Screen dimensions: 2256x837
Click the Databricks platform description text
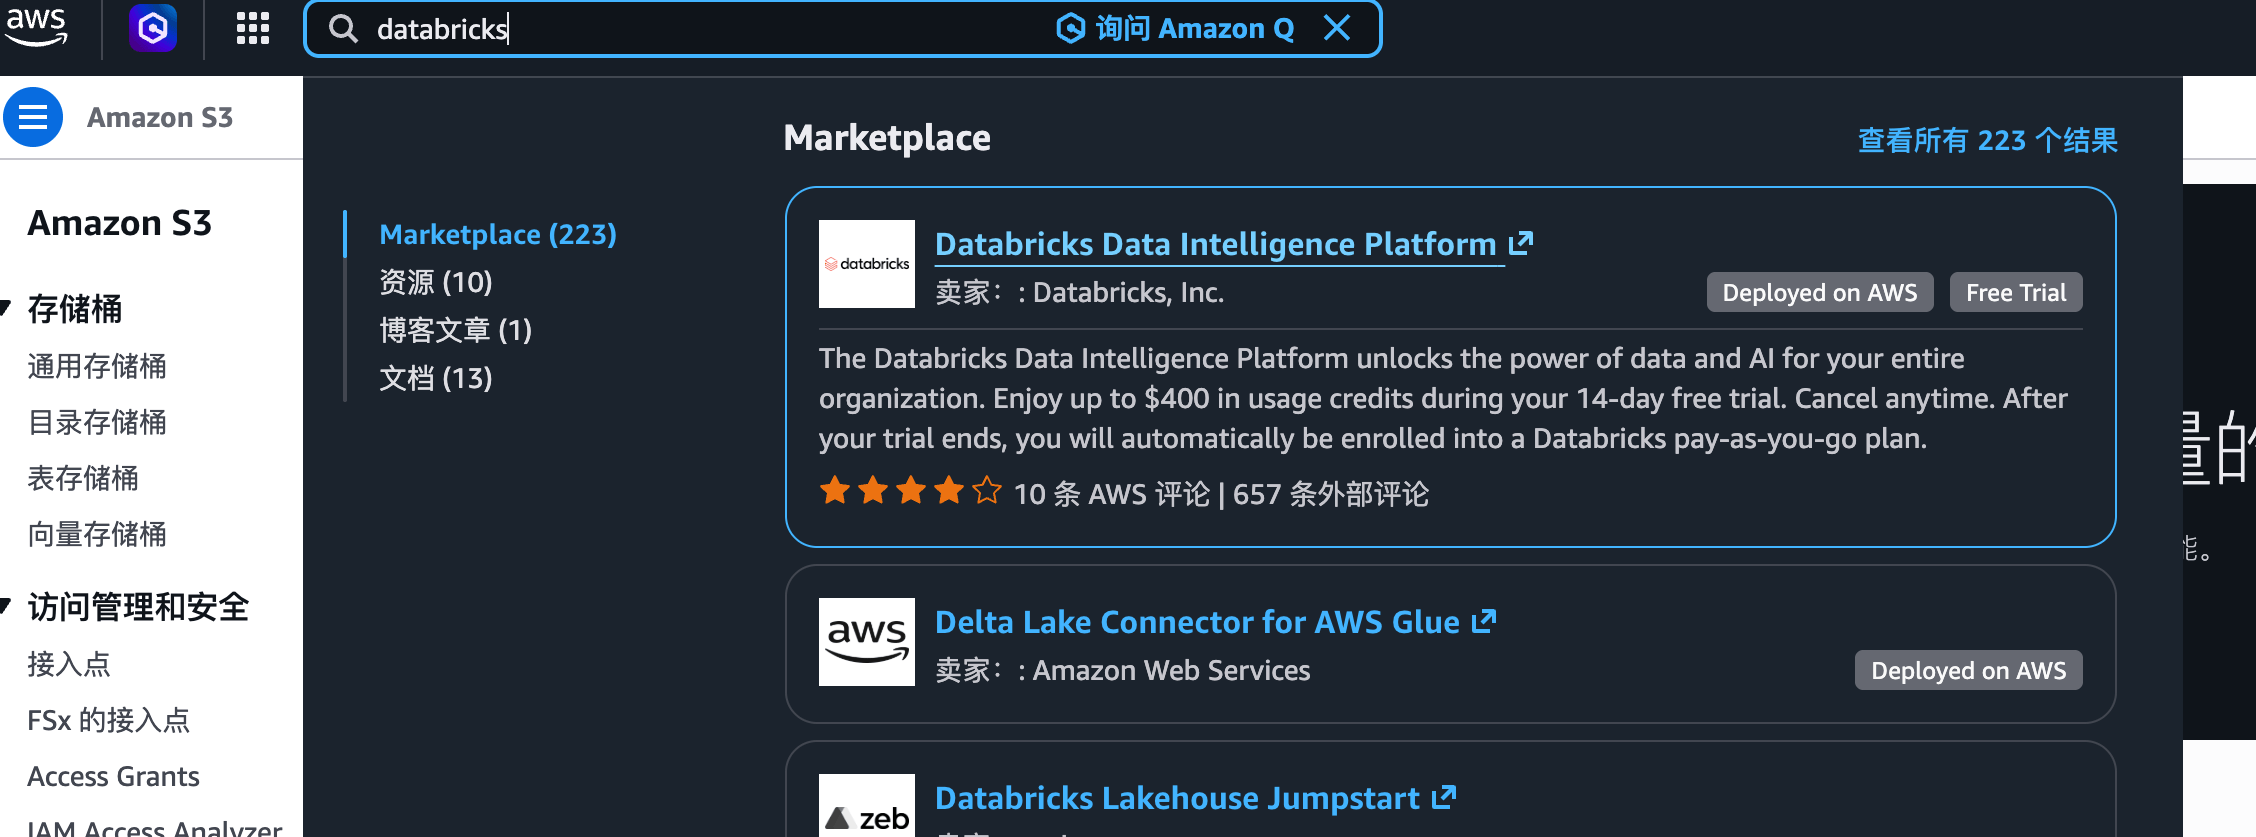[x=1443, y=398]
